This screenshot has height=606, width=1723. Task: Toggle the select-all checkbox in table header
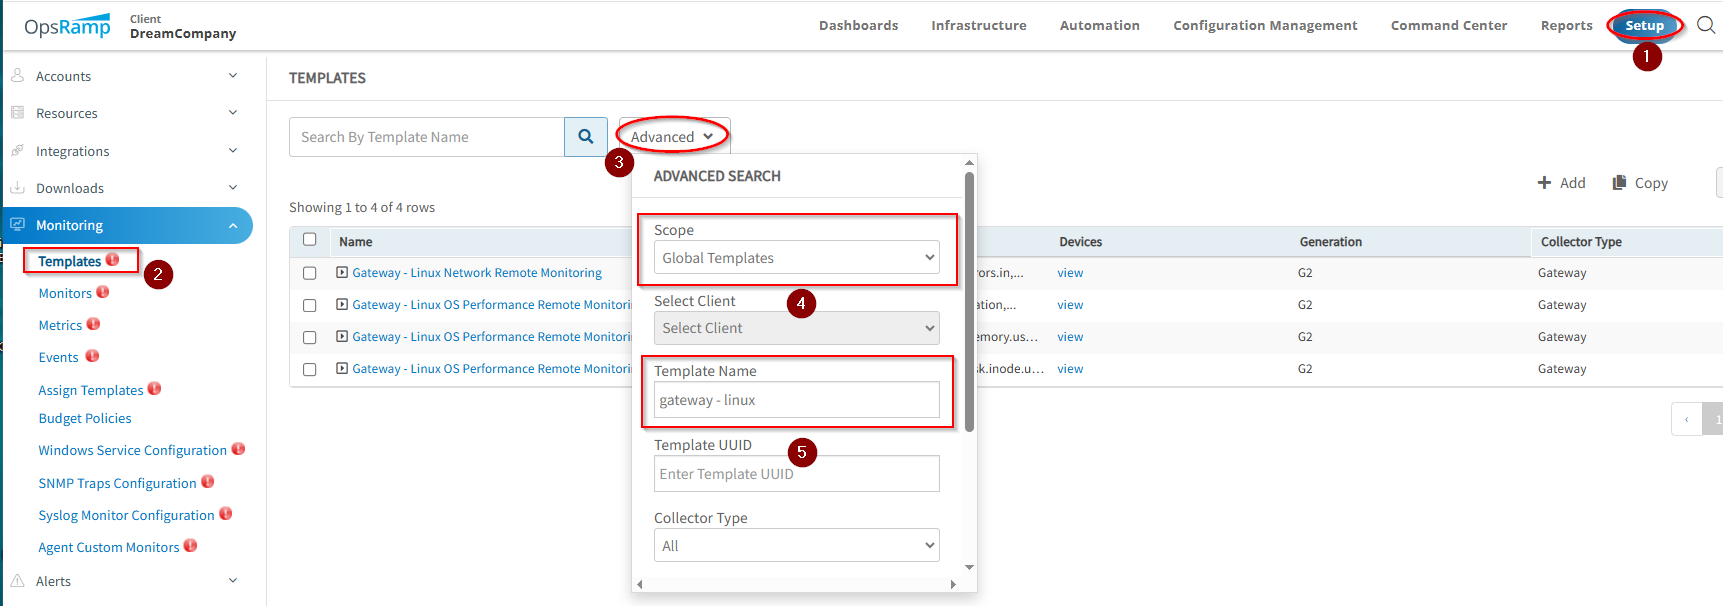click(x=309, y=240)
